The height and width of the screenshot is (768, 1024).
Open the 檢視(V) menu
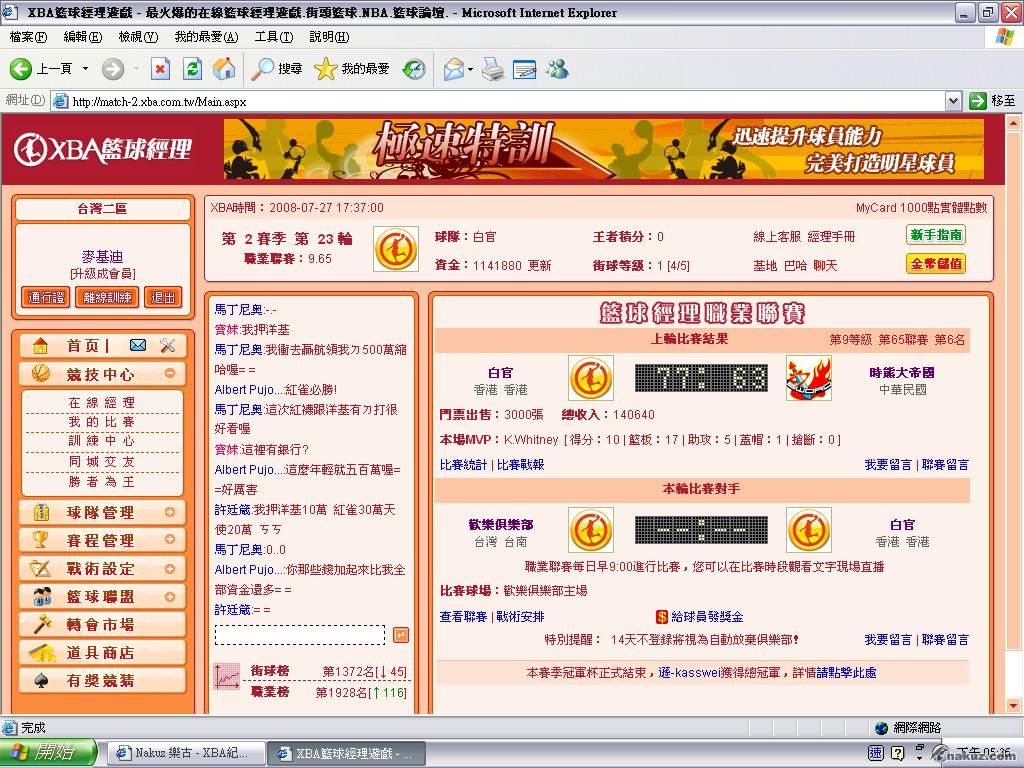click(138, 37)
